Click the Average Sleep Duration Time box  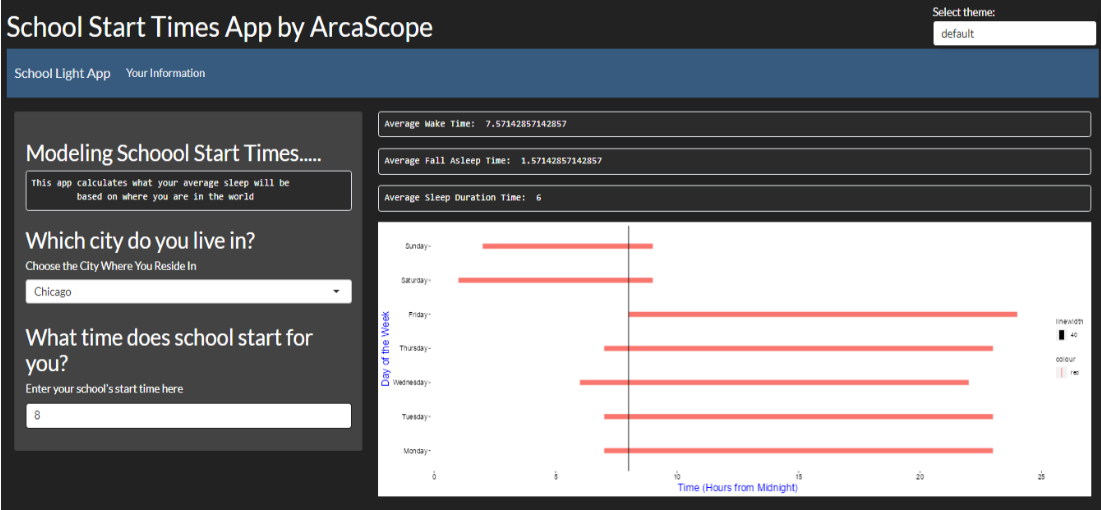tap(734, 198)
